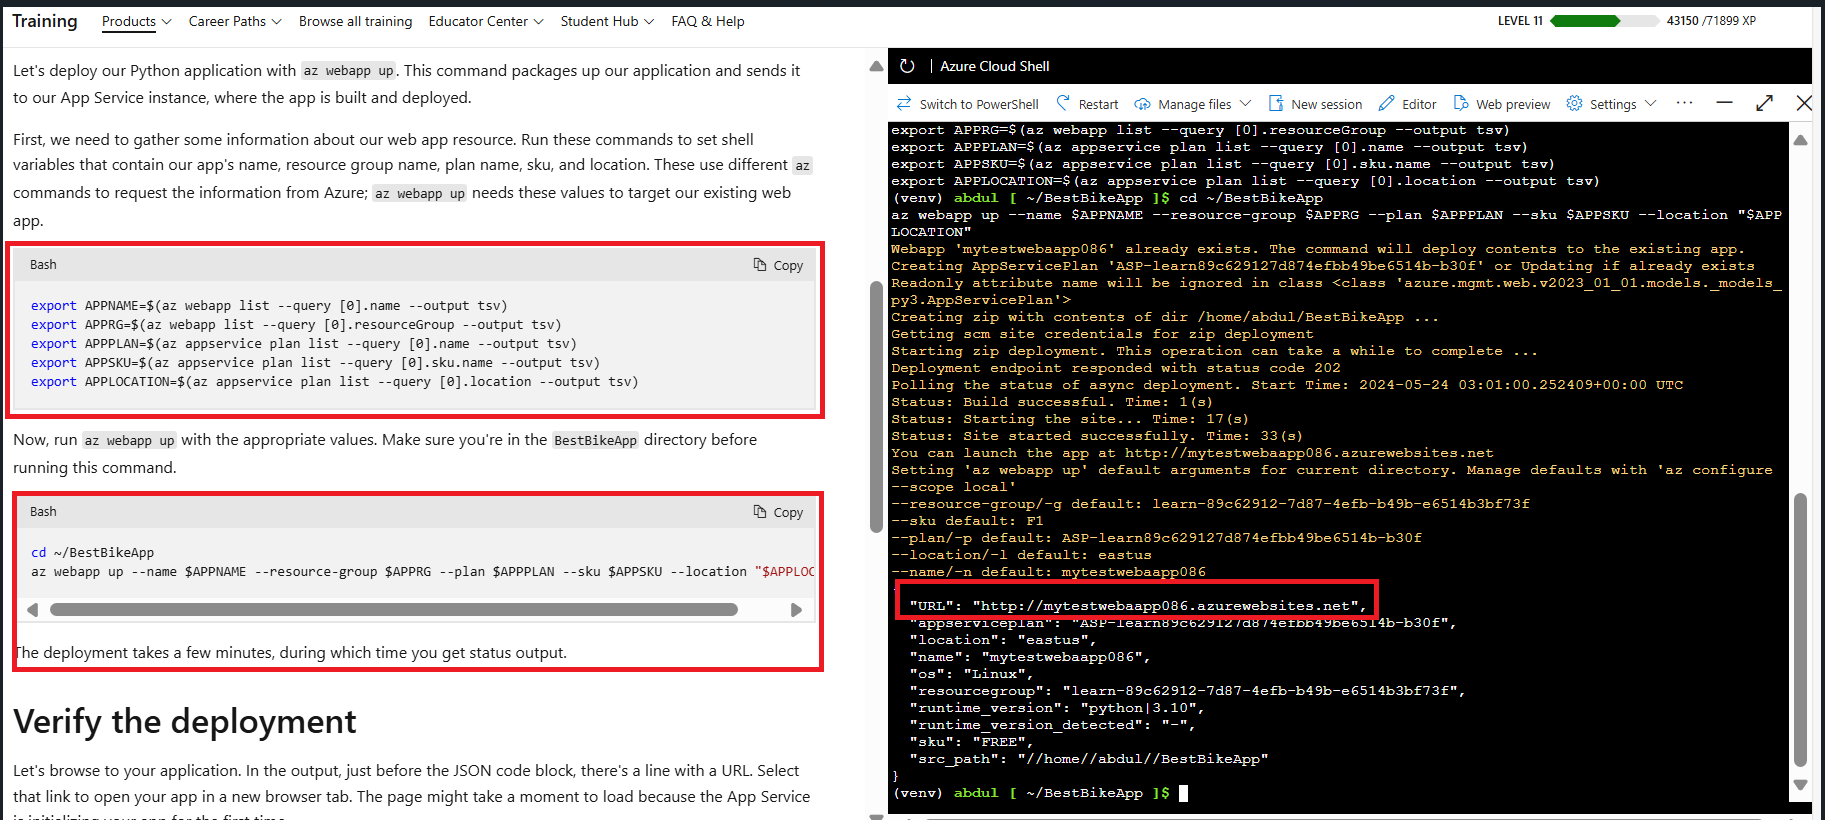The height and width of the screenshot is (820, 1825).
Task: Click the Azure Cloud Shell title
Action: pyautogui.click(x=995, y=66)
